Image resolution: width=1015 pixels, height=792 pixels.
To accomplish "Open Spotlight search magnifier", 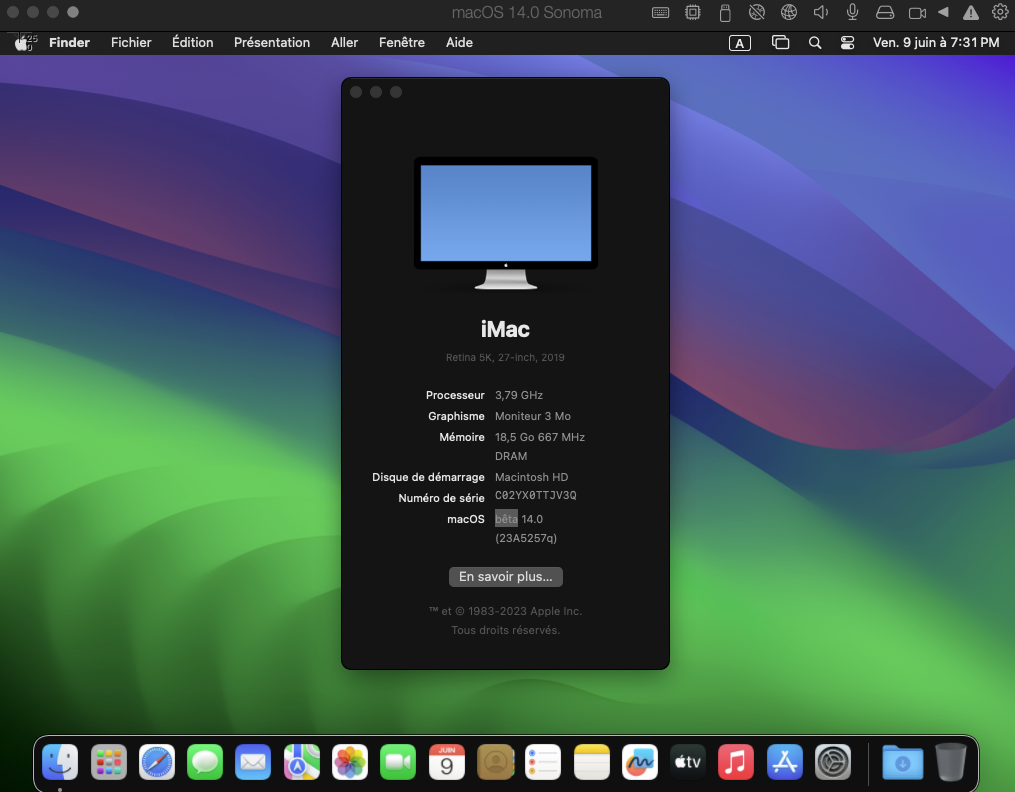I will [815, 43].
